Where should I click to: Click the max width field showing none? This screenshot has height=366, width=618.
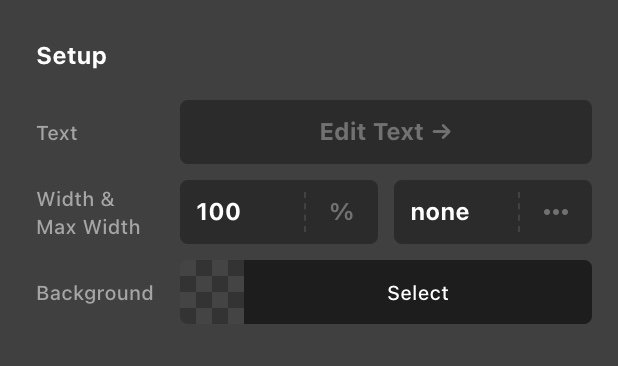click(x=456, y=212)
